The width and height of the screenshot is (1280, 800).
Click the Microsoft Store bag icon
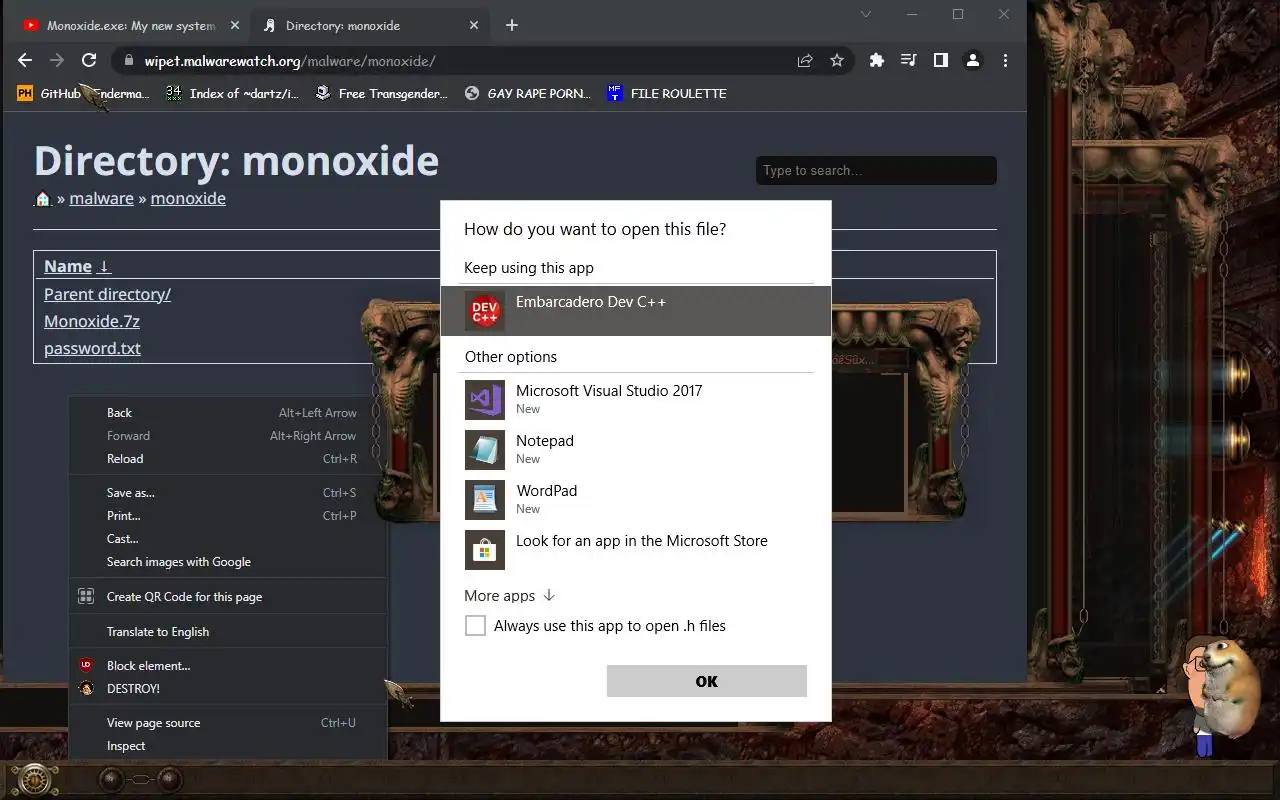pyautogui.click(x=485, y=550)
